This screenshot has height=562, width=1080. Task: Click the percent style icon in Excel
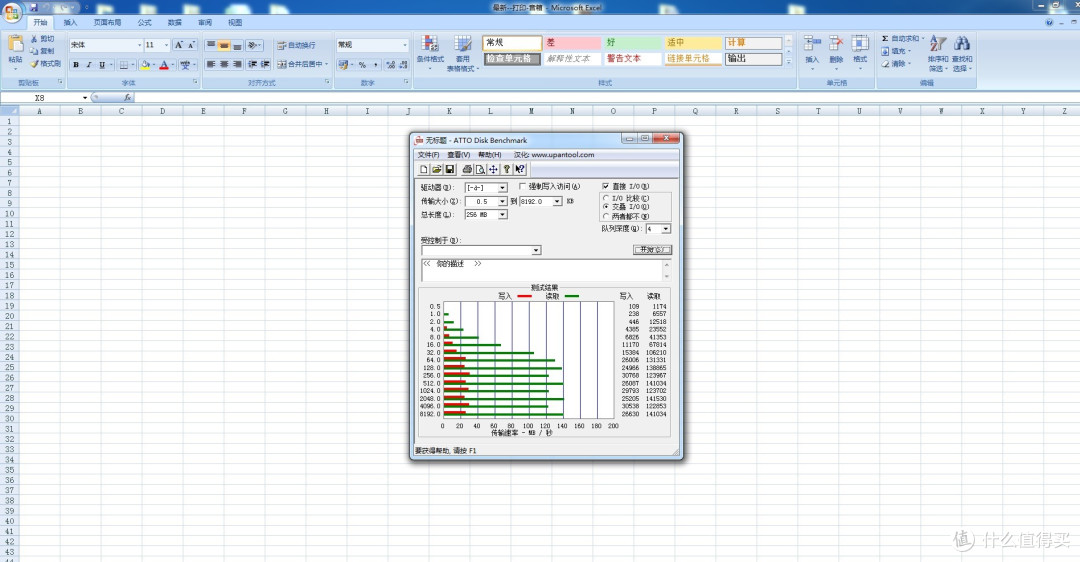362,65
